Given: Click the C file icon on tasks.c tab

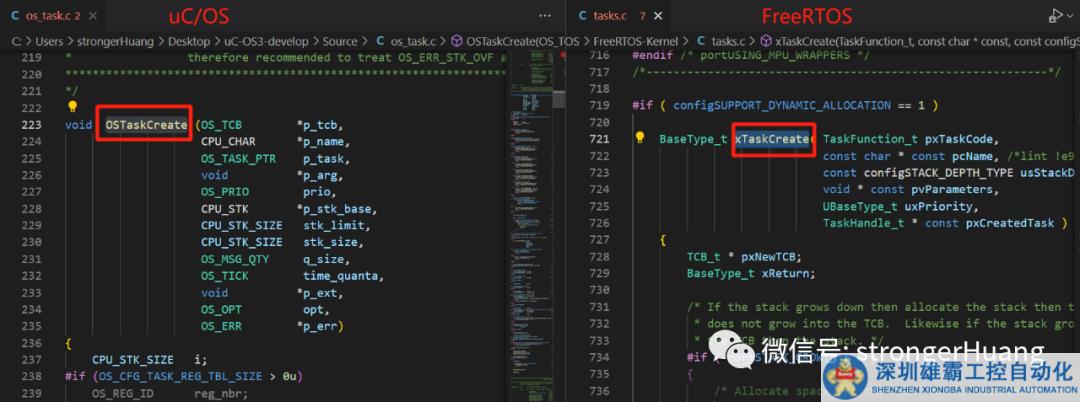Looking at the screenshot, I should pyautogui.click(x=584, y=16).
